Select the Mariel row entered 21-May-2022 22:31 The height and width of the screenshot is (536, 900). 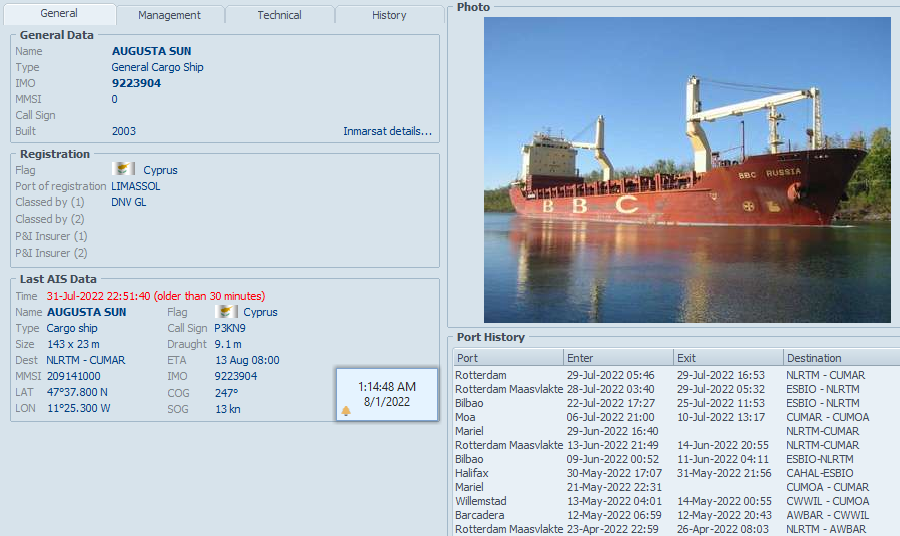pos(677,487)
